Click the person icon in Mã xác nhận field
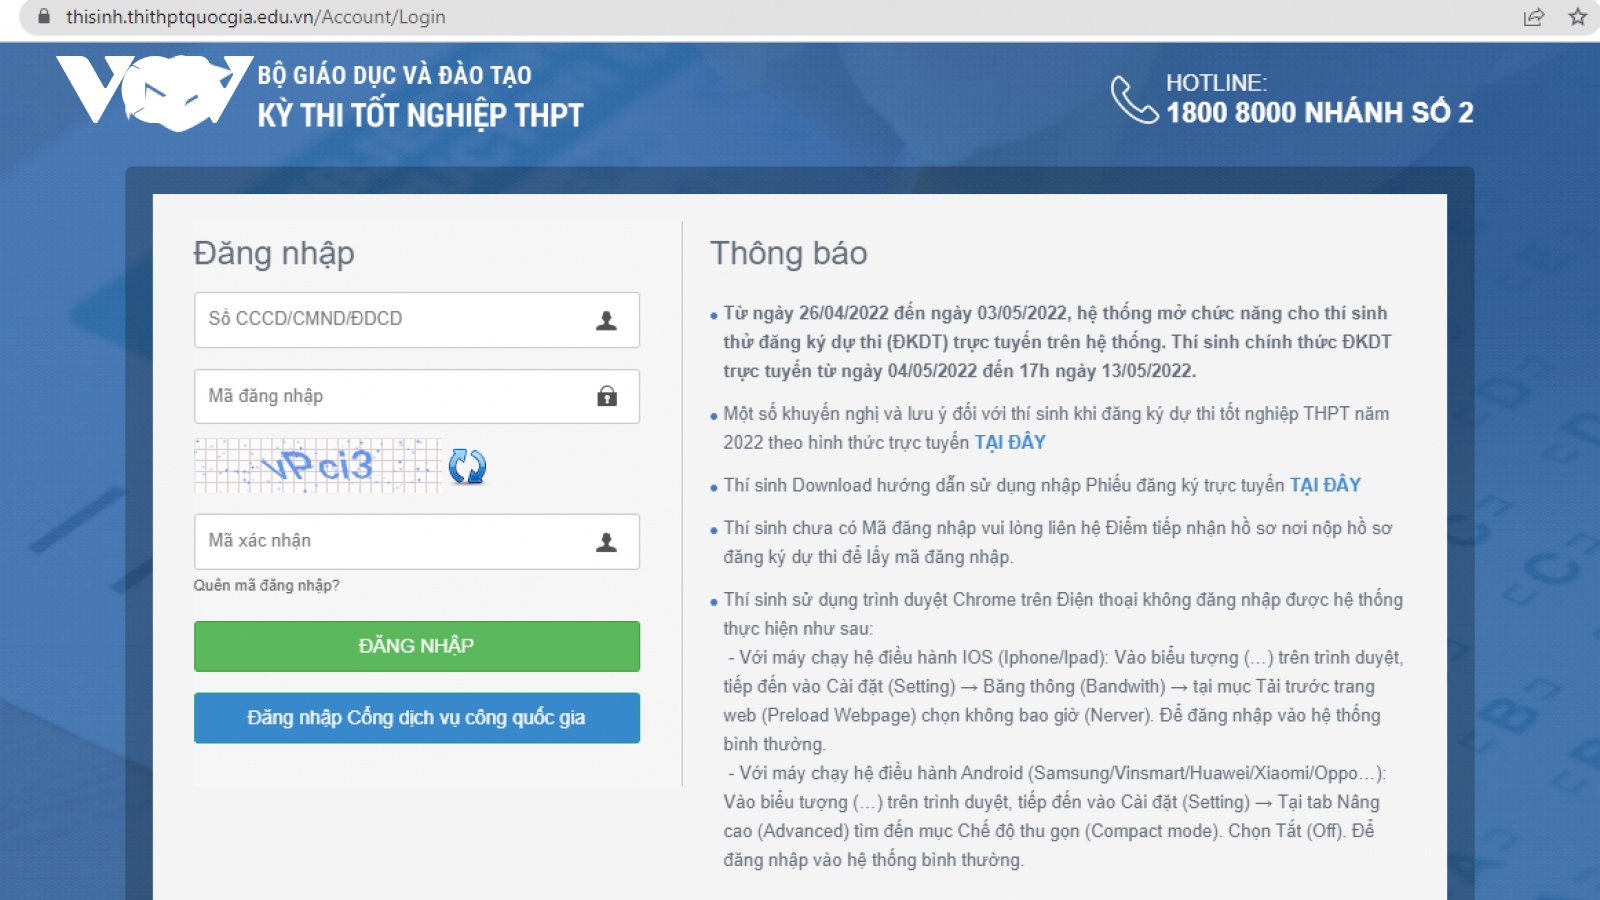Screen dimensions: 1600x900 pyautogui.click(x=606, y=542)
